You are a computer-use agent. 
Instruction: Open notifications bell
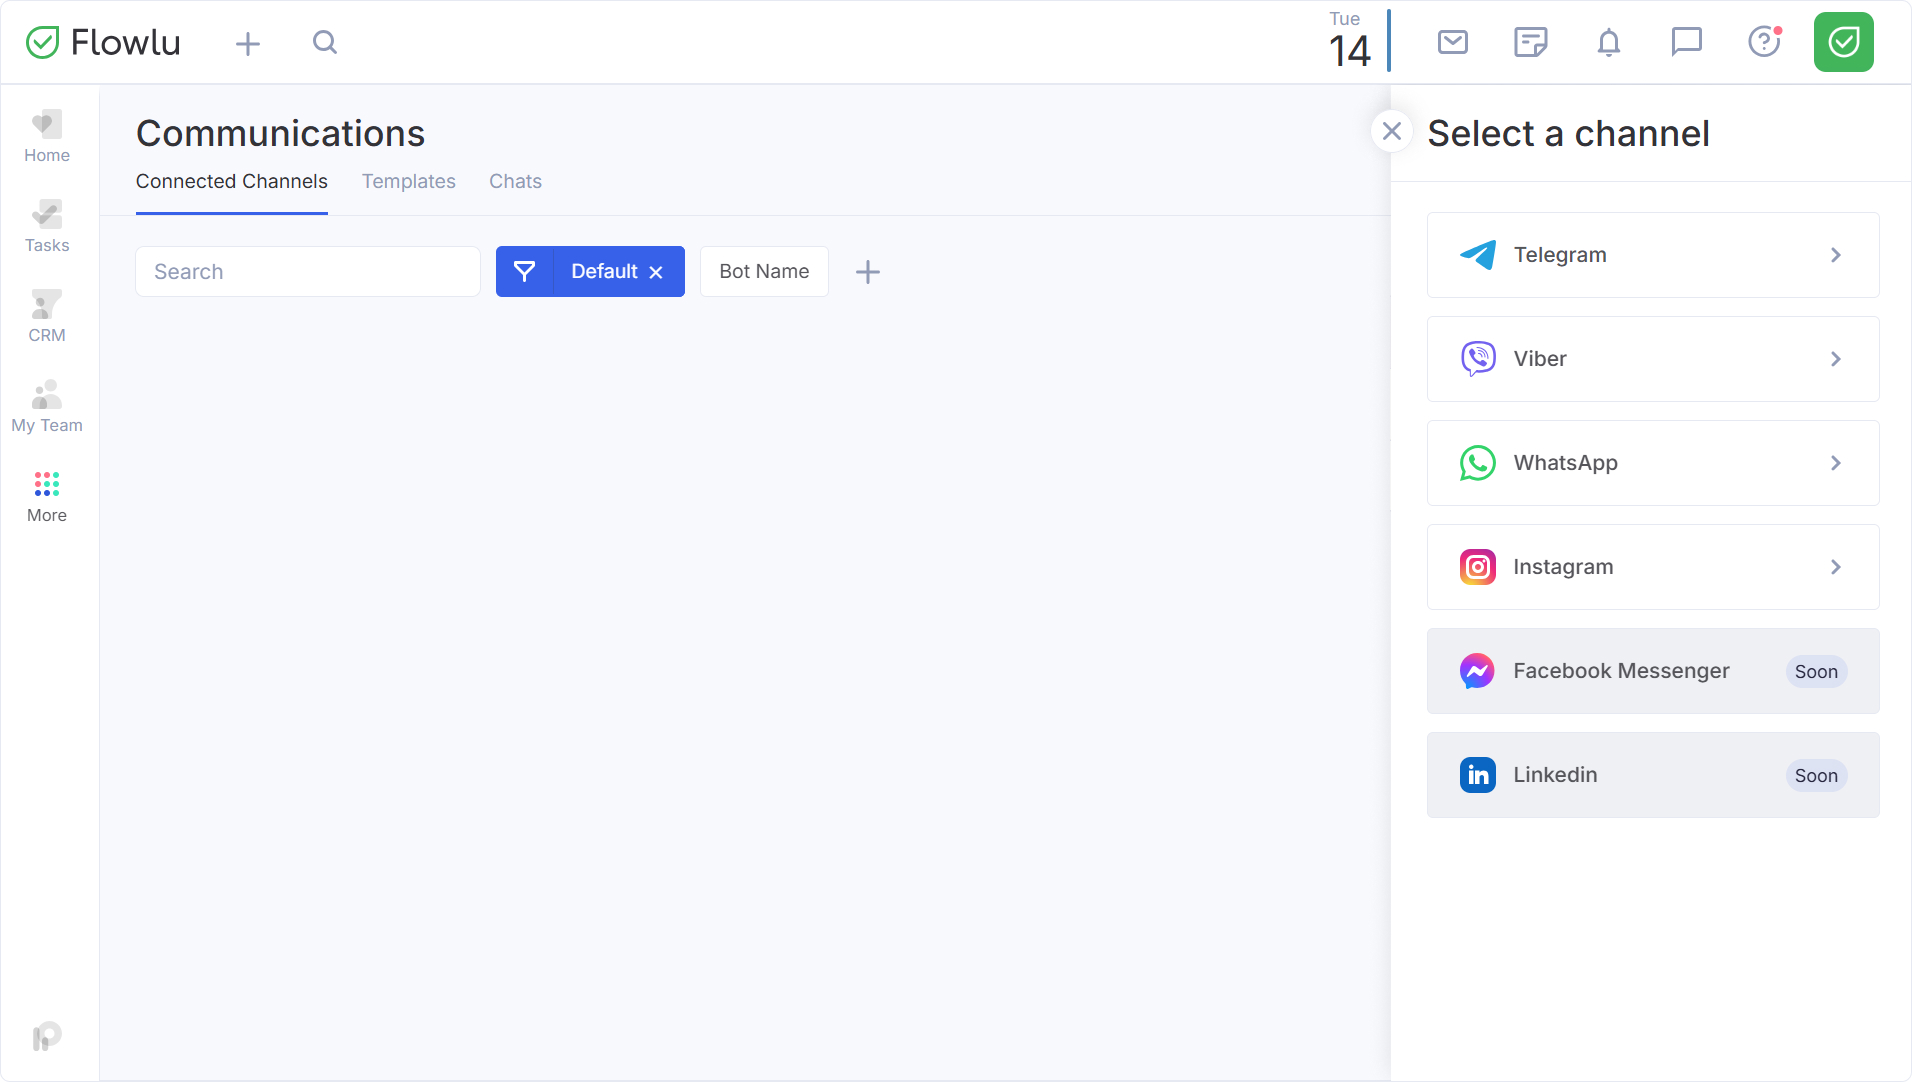coord(1608,42)
